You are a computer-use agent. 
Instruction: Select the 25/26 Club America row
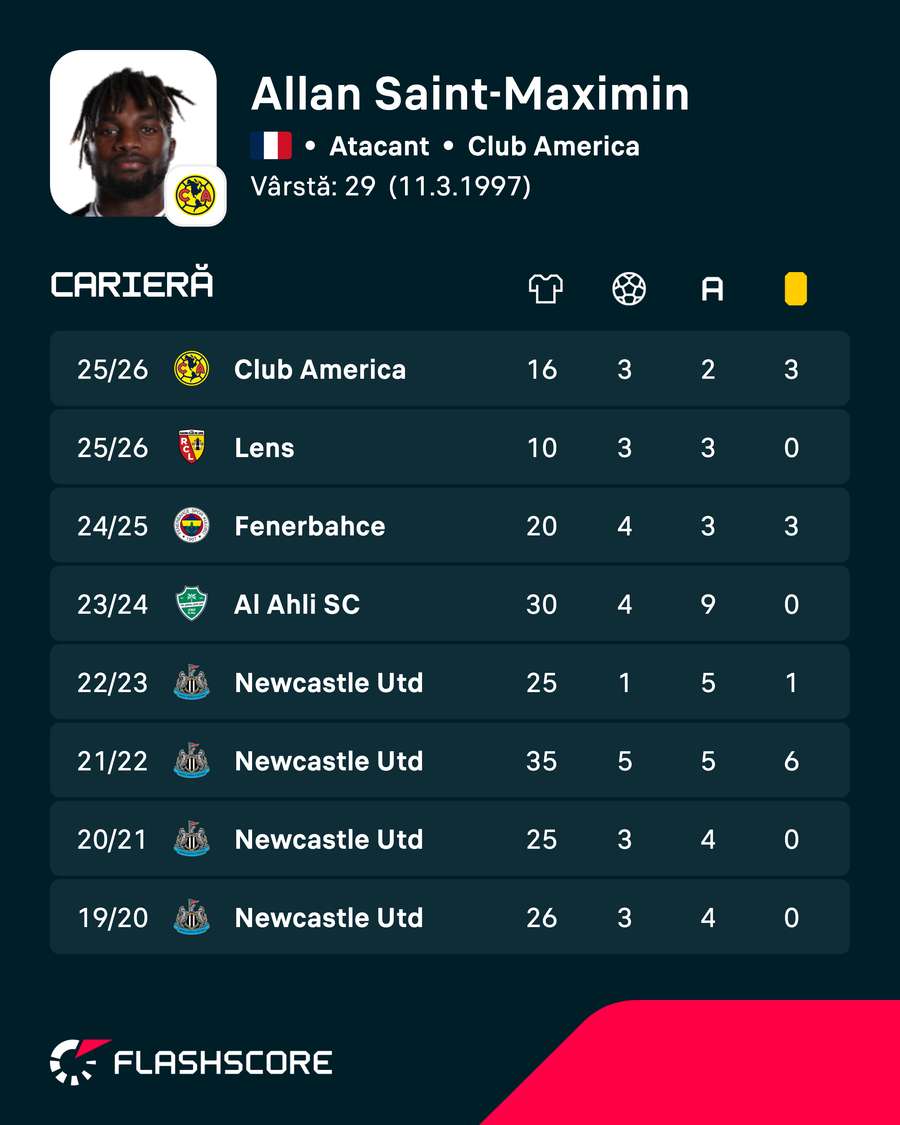point(450,369)
